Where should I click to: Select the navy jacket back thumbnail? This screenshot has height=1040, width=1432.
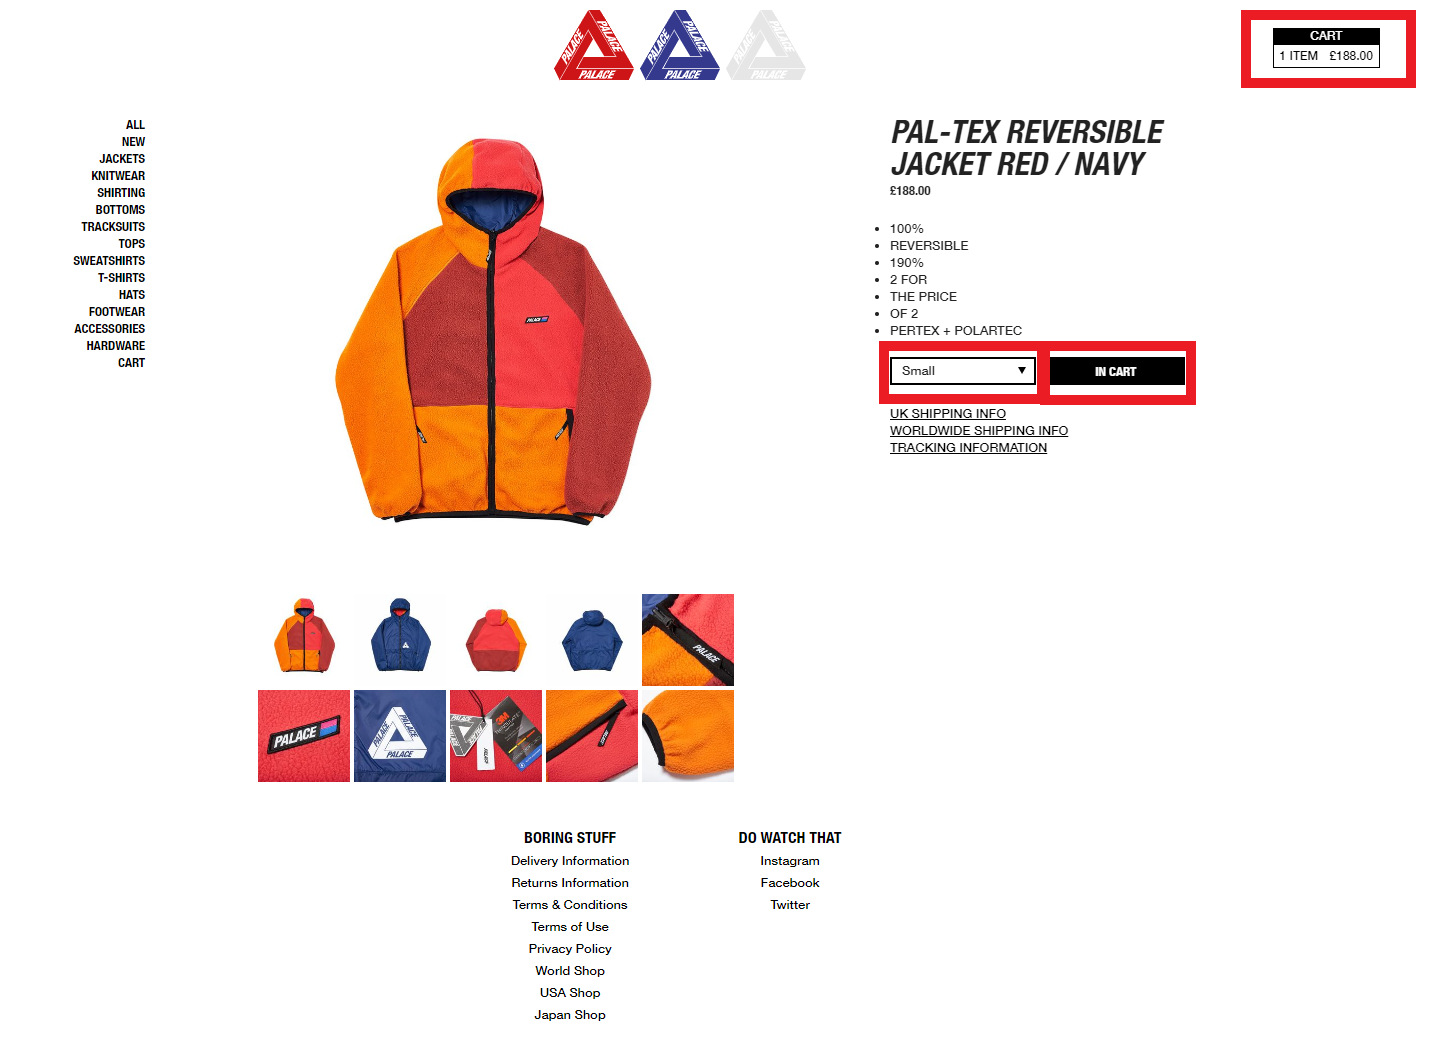tap(592, 640)
